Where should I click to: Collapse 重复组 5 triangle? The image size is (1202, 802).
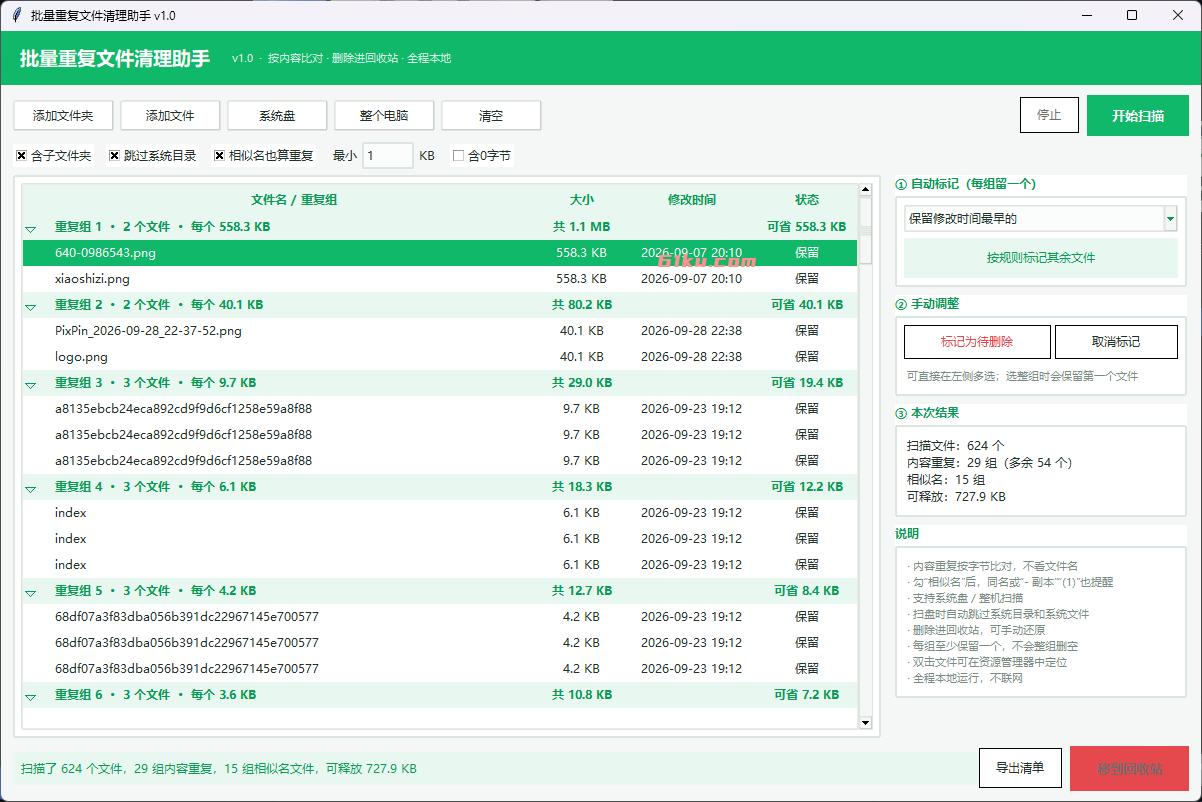pyautogui.click(x=30, y=593)
